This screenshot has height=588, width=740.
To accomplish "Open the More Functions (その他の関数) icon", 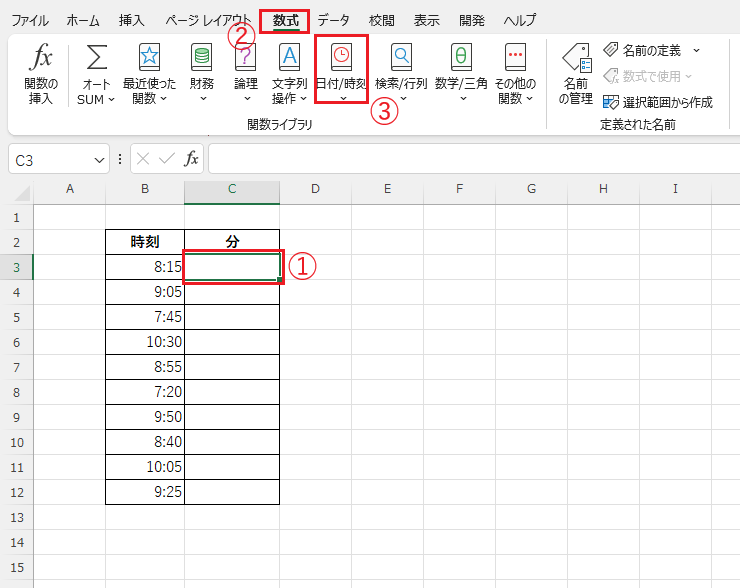I will coord(515,57).
